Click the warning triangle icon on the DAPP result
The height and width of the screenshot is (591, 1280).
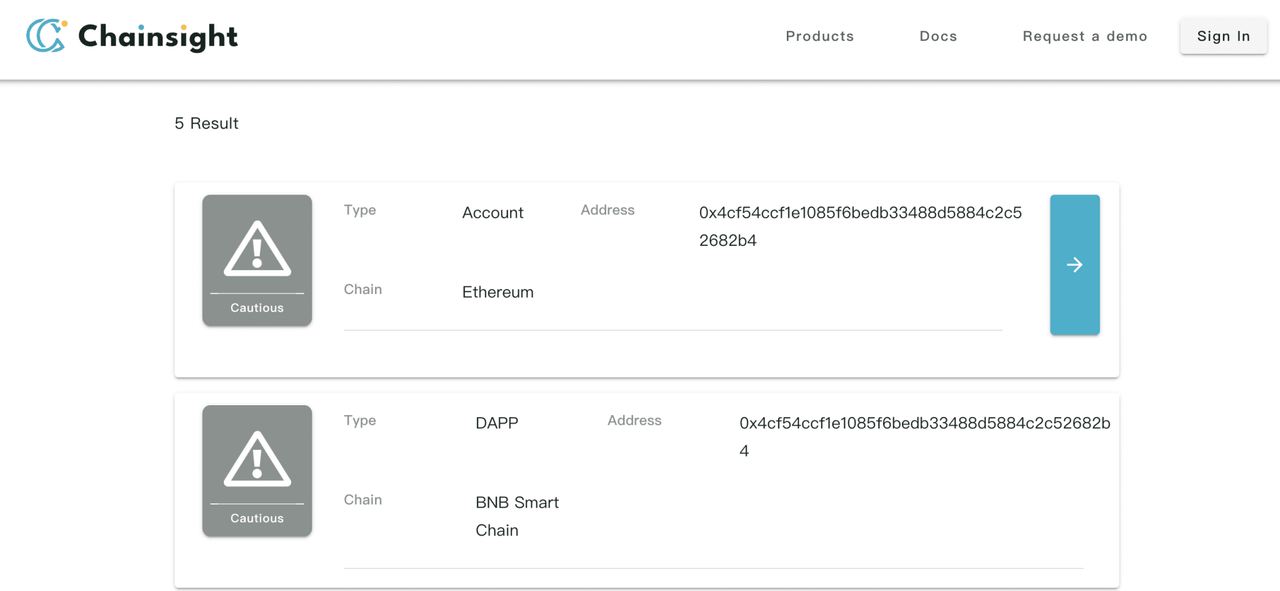click(x=257, y=459)
